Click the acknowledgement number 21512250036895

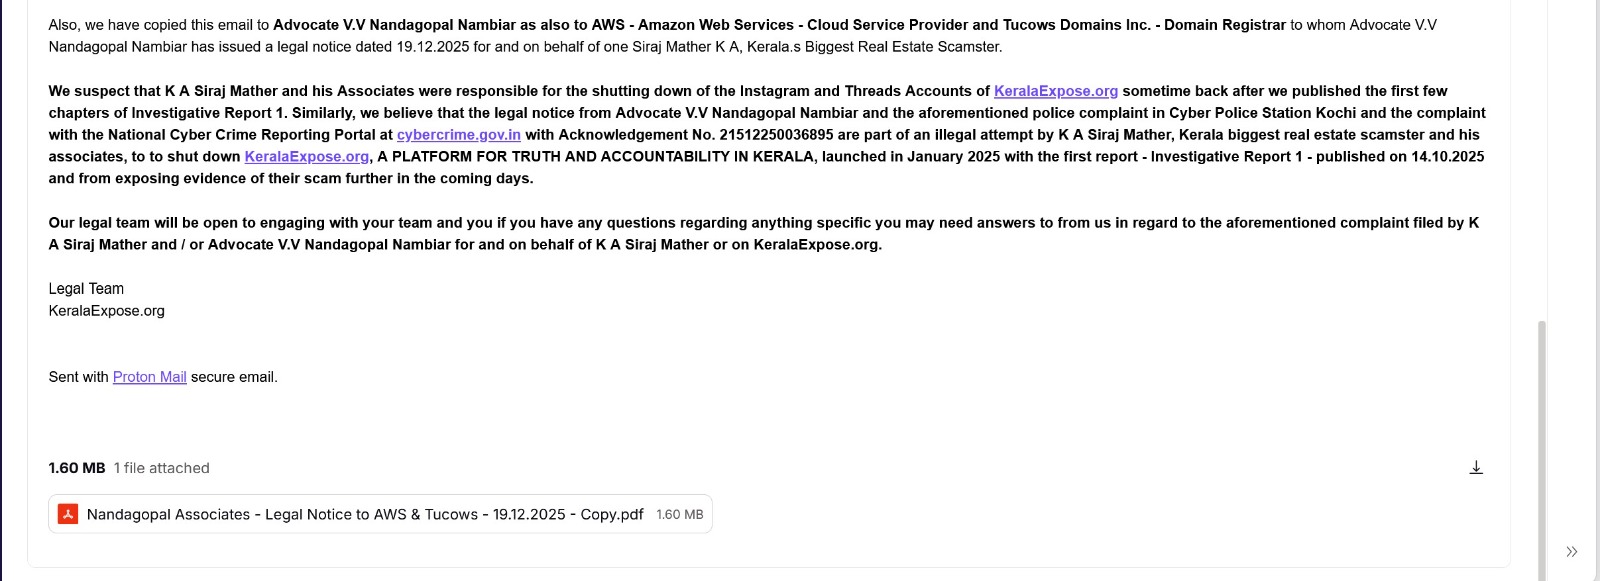(x=776, y=135)
